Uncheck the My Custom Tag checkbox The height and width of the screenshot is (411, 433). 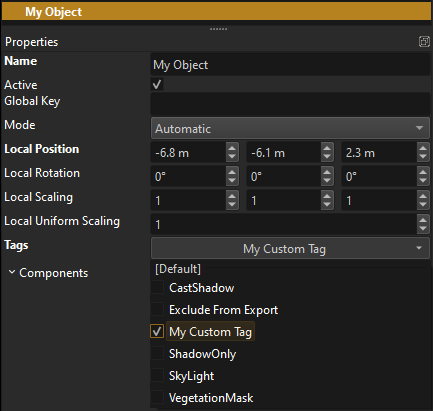157,331
